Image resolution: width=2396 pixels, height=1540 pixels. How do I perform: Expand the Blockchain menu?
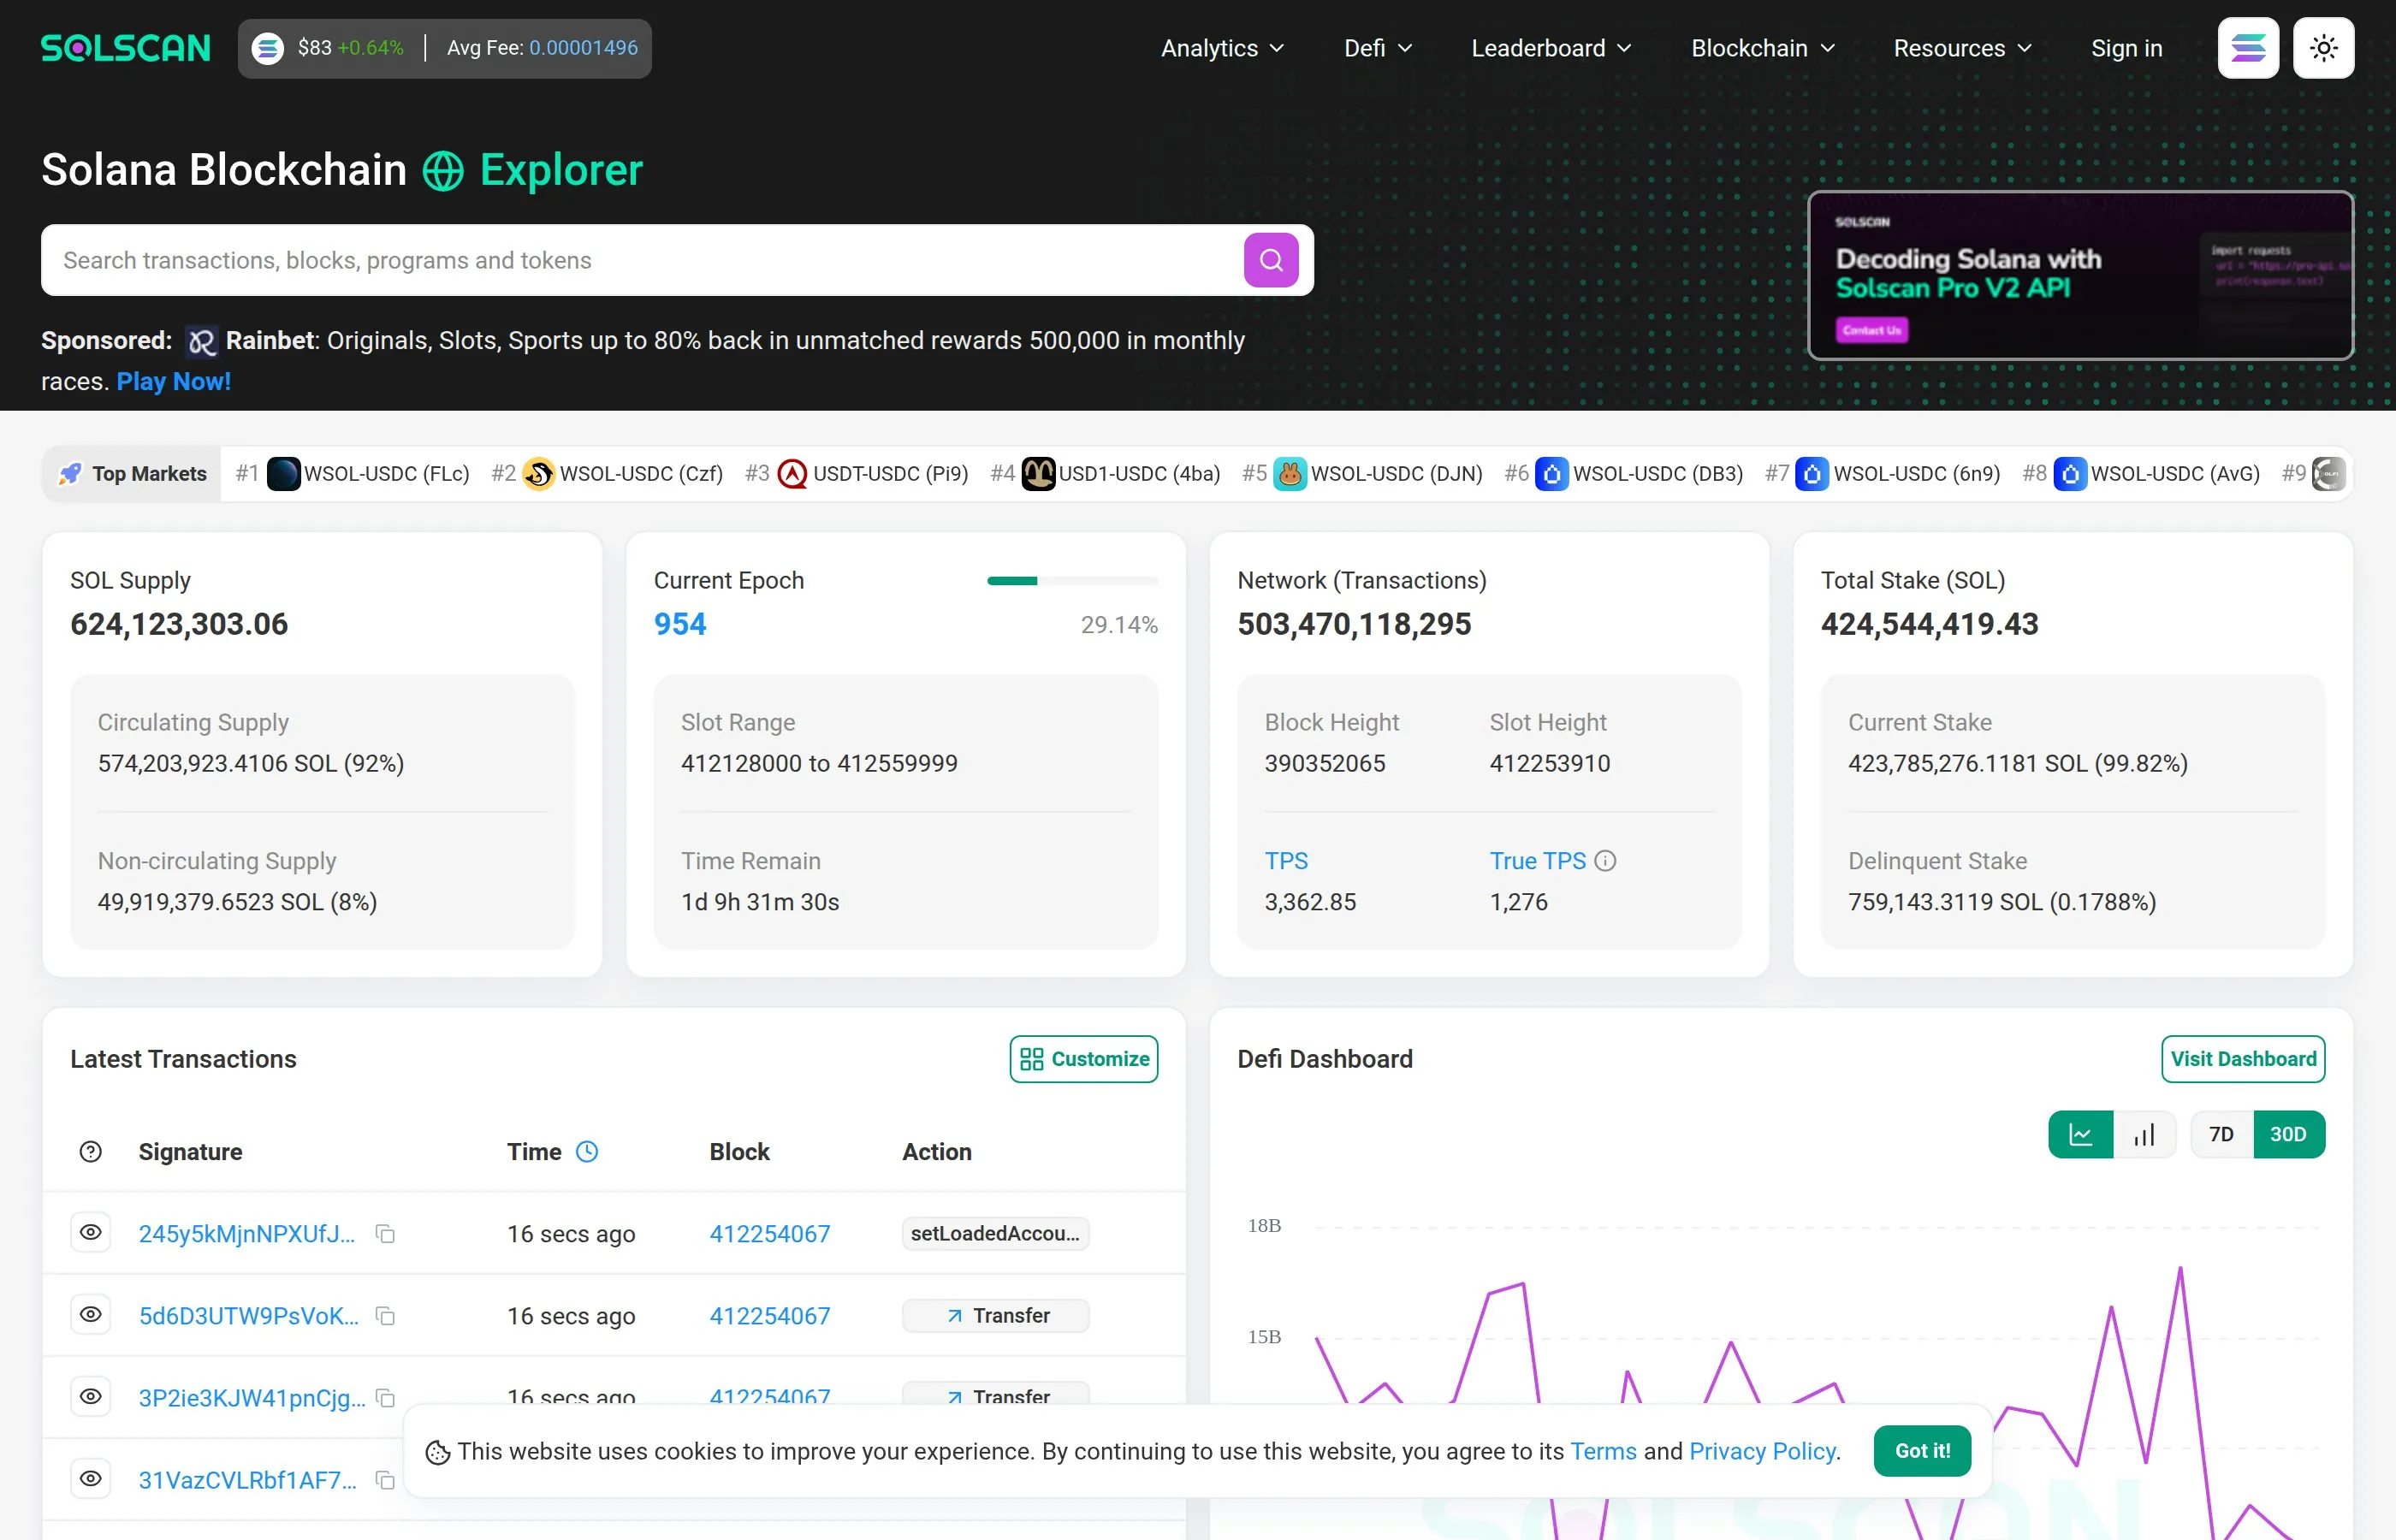pyautogui.click(x=1763, y=48)
